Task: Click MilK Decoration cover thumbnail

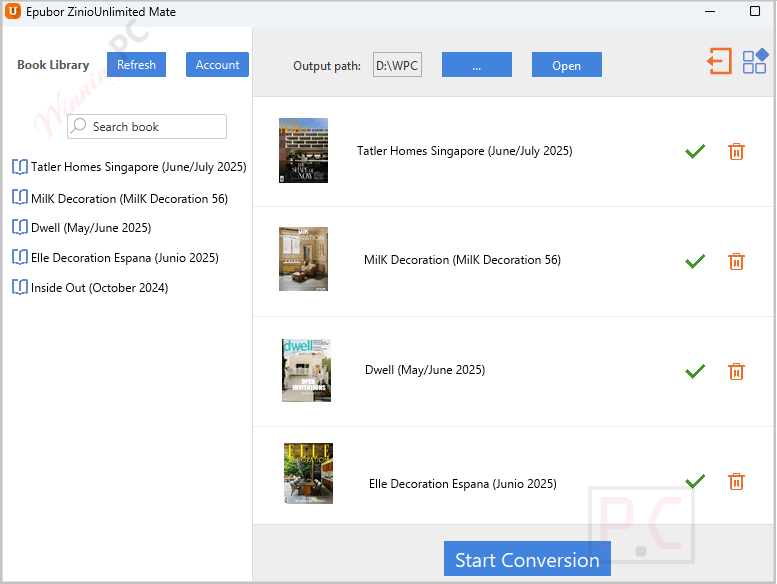Action: coord(303,259)
